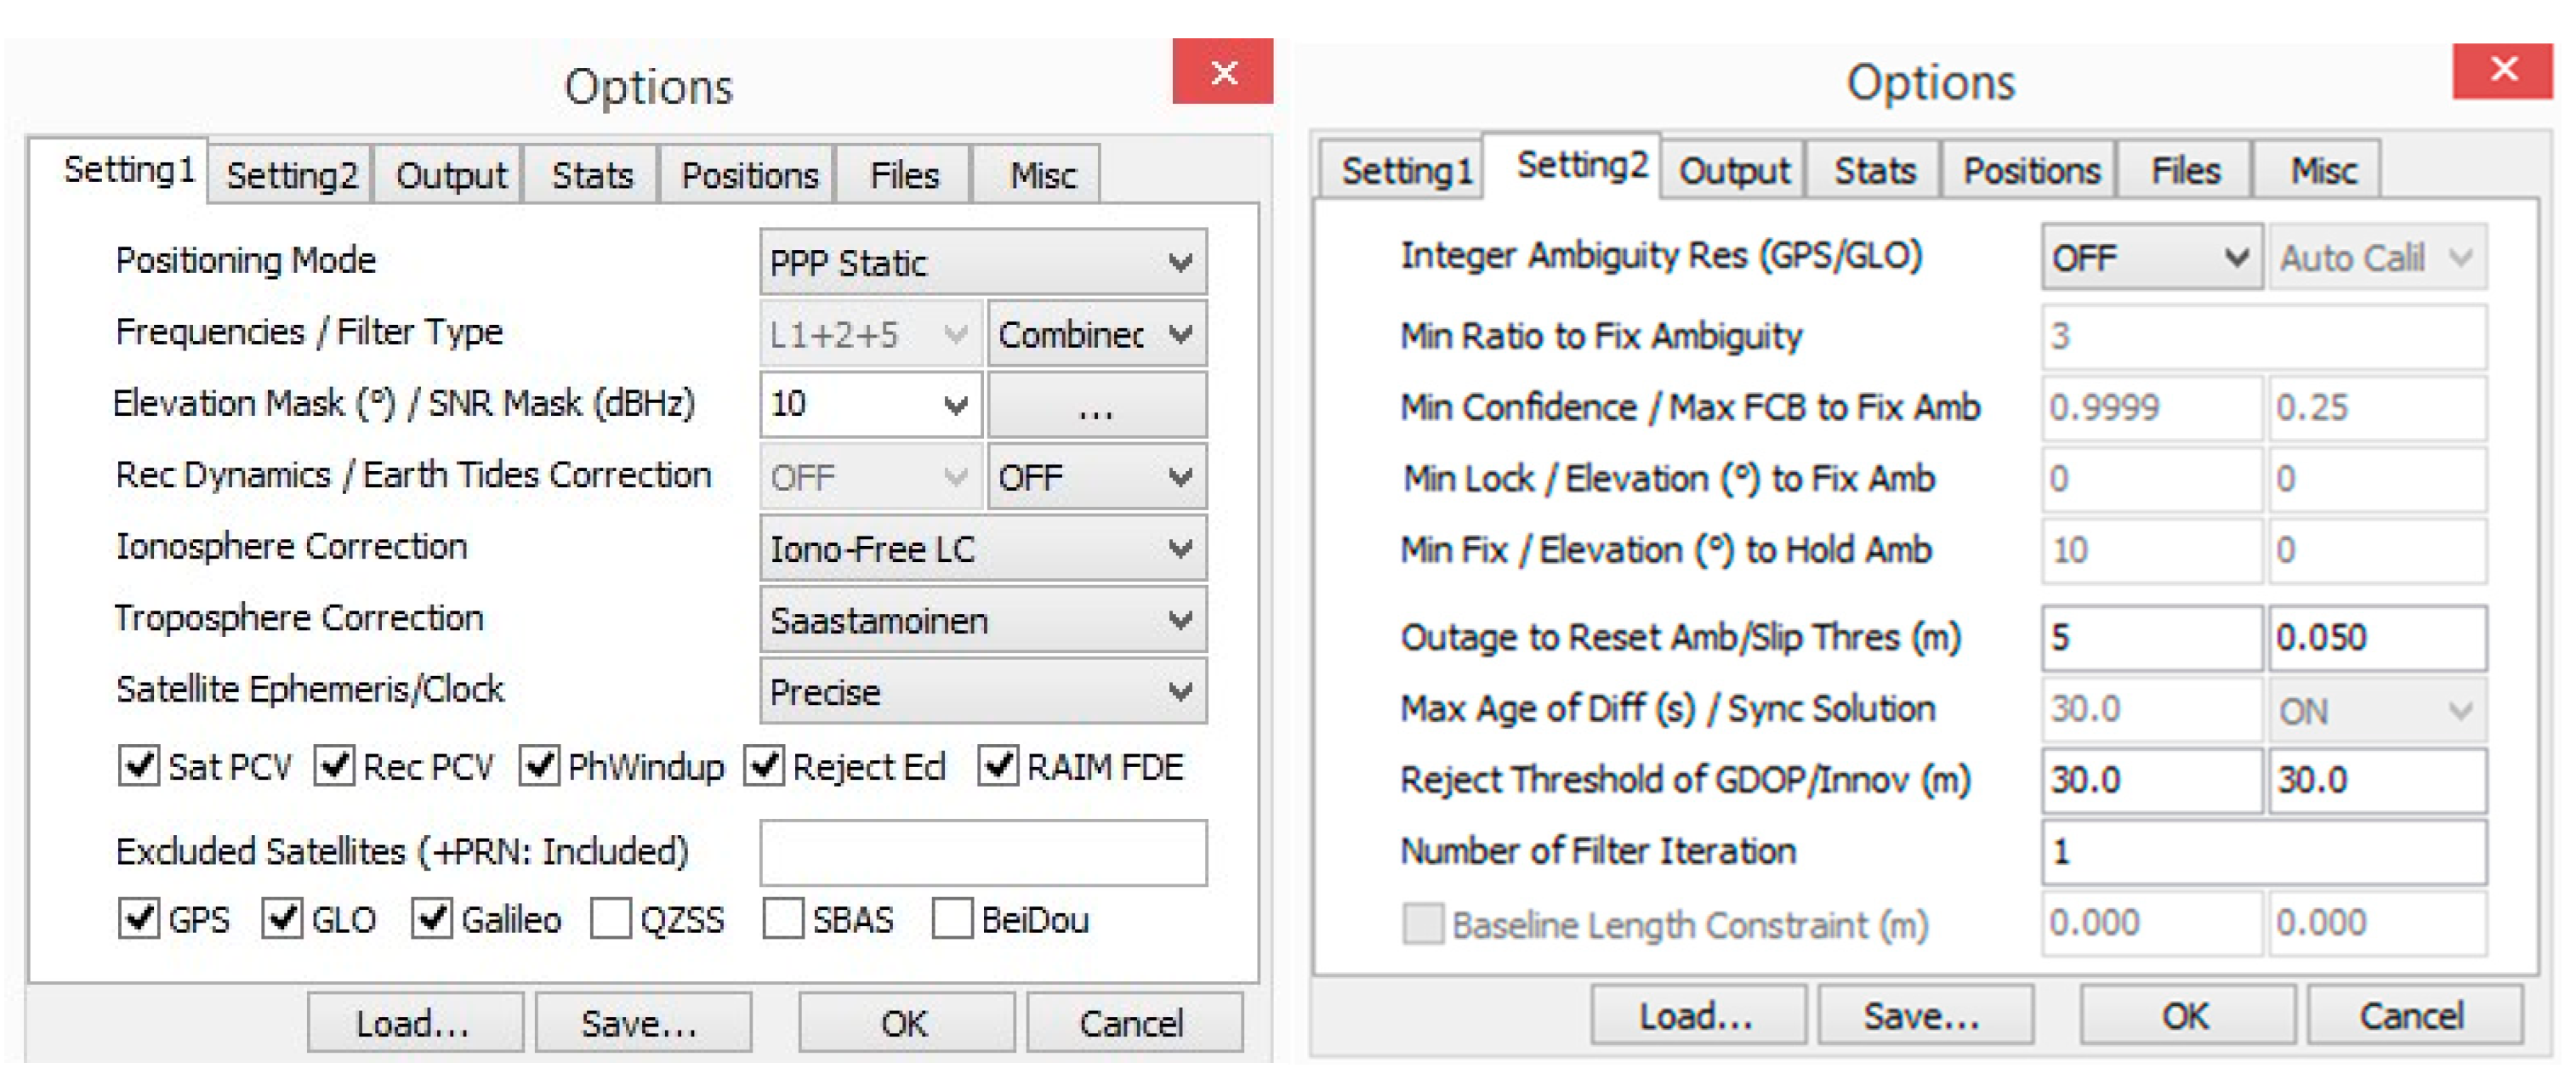
Task: Toggle the RAIM FDE checkbox
Action: point(998,767)
